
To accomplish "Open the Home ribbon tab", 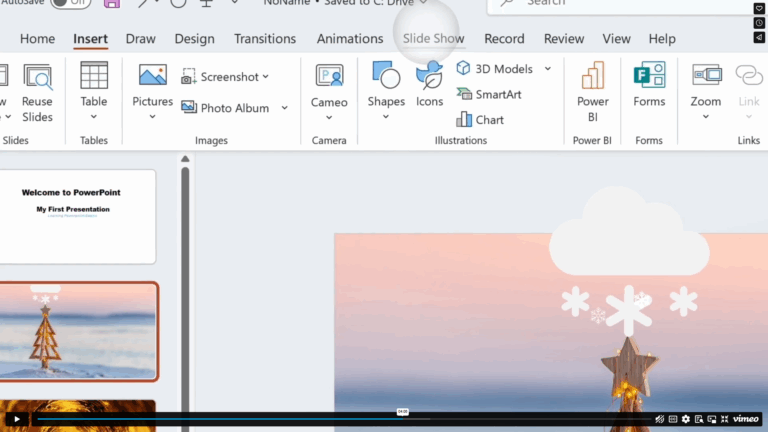I will tap(37, 39).
